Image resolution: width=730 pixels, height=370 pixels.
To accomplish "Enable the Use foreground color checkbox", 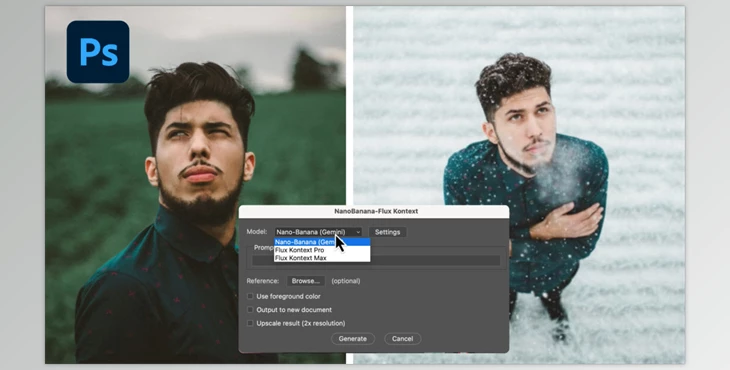I will [x=250, y=296].
